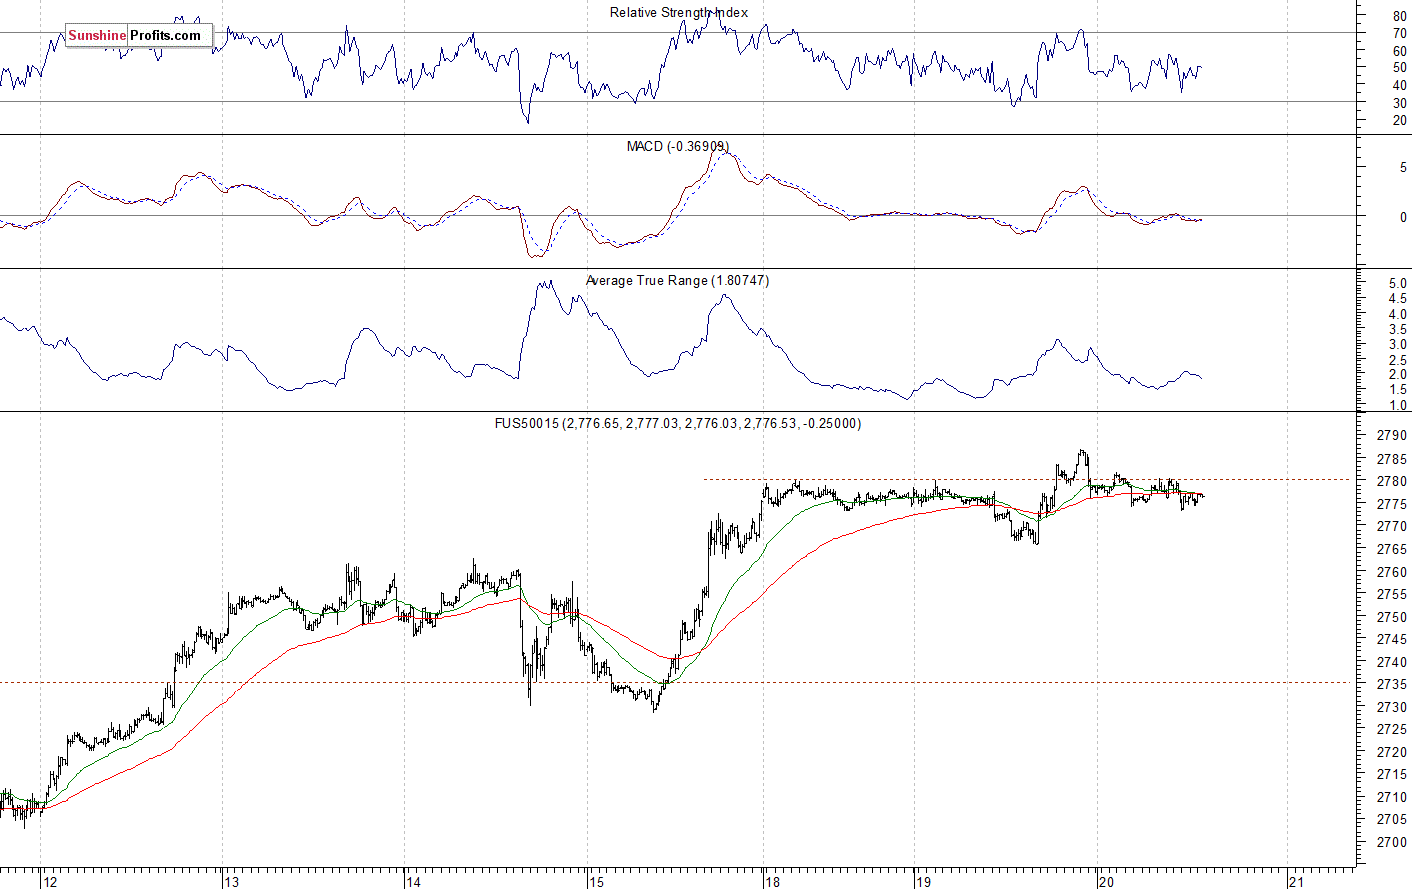Click MACD axis value 0
The width and height of the screenshot is (1412, 889).
point(1403,217)
